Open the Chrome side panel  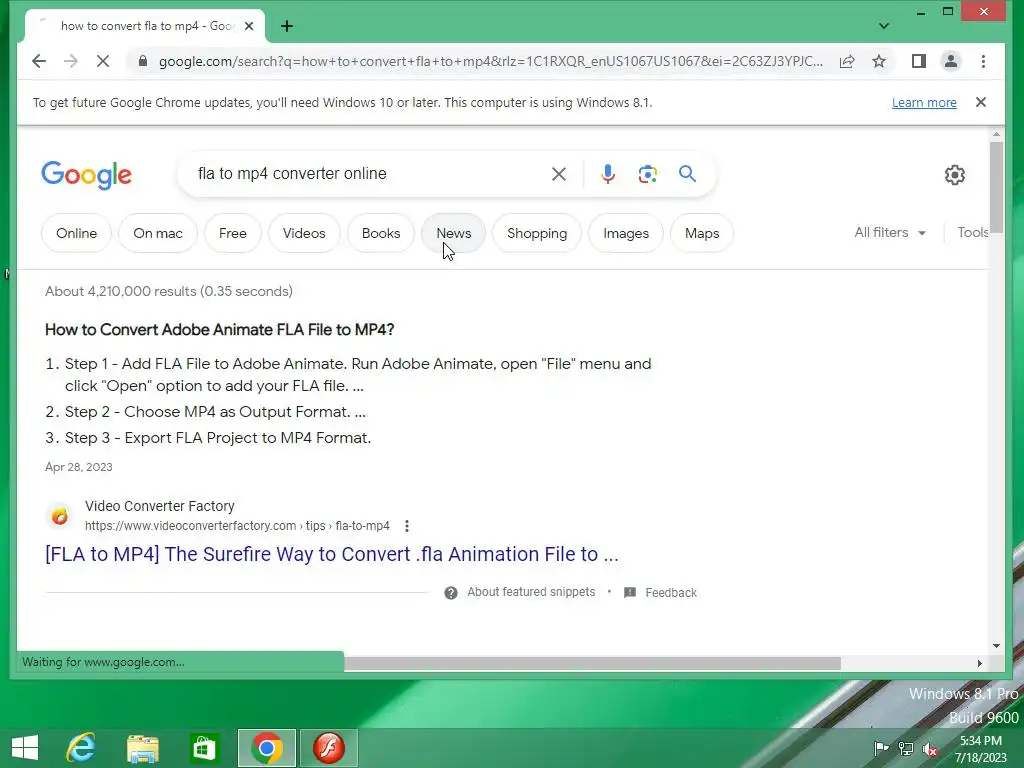[919, 61]
